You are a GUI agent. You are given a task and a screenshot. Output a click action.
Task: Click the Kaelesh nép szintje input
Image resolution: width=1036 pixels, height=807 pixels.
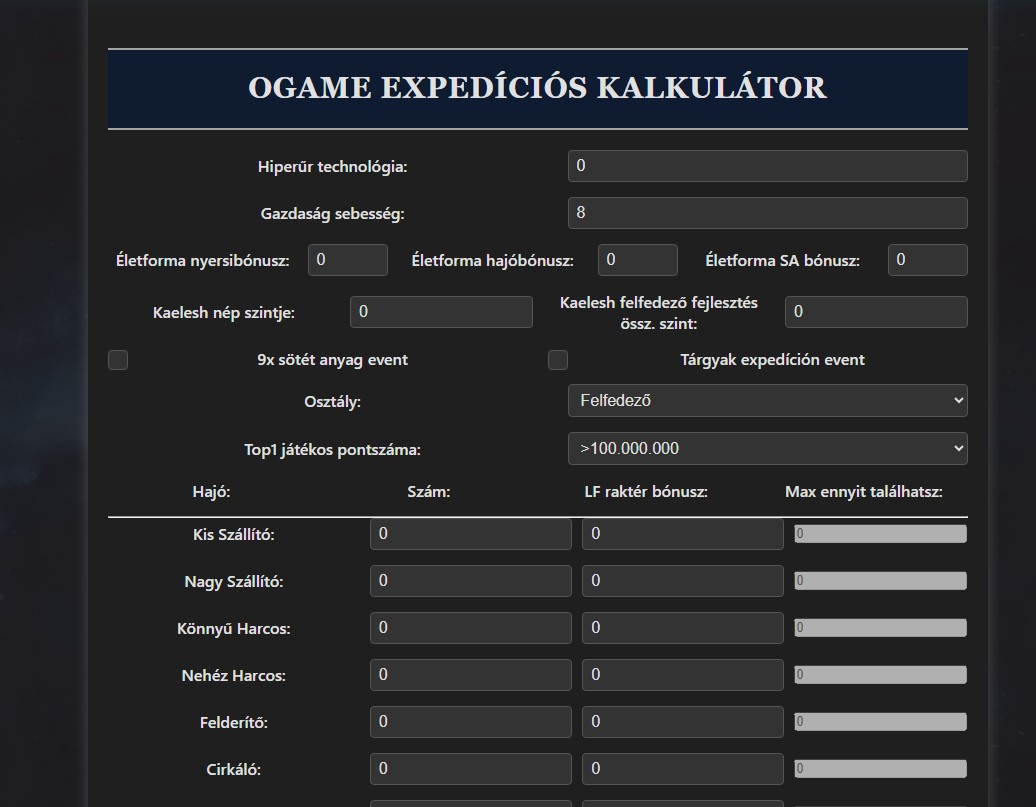point(441,312)
